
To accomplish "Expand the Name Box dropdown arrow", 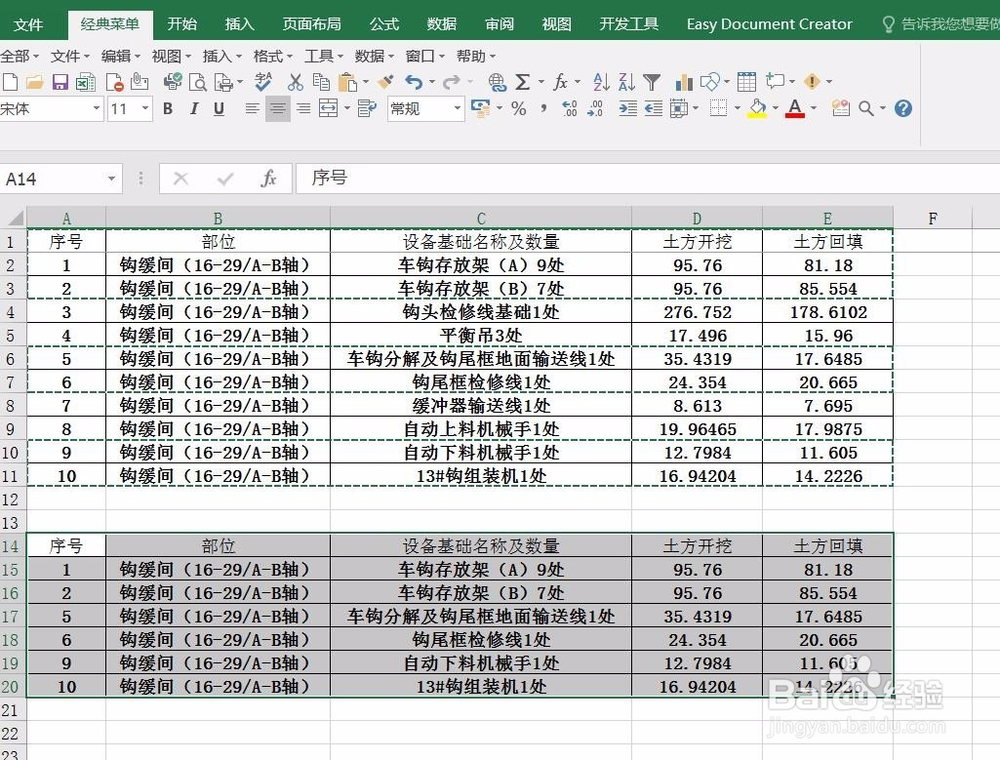I will point(112,179).
